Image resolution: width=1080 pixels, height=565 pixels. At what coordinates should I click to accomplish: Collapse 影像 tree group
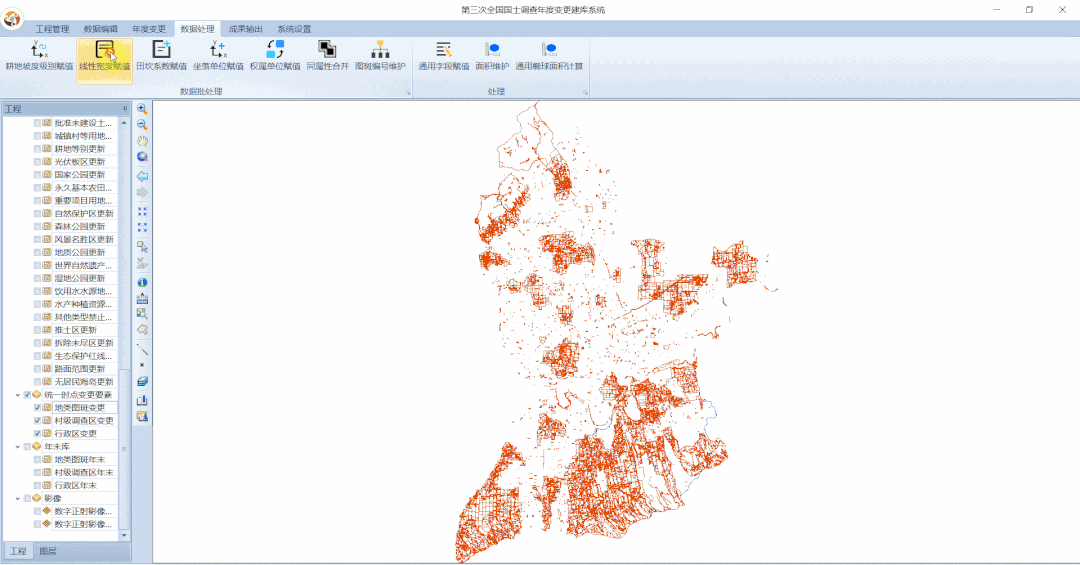[18, 498]
